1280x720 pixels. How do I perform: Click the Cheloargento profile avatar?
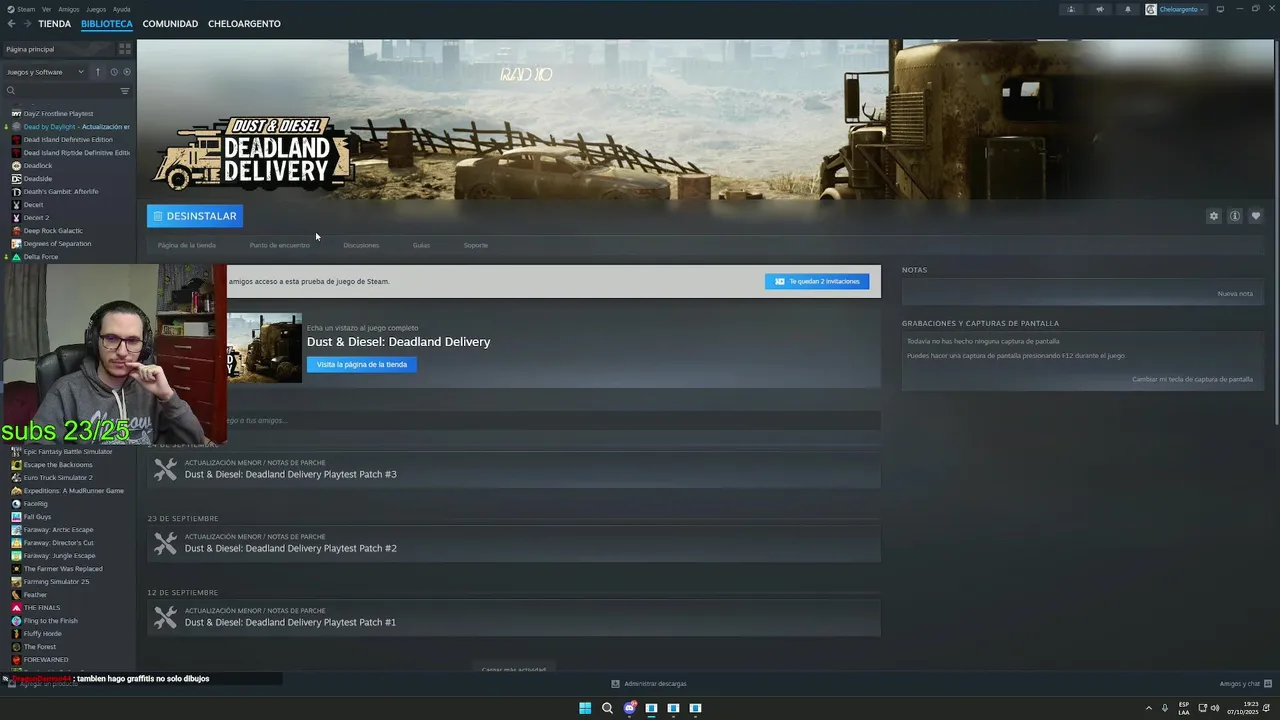click(1151, 9)
